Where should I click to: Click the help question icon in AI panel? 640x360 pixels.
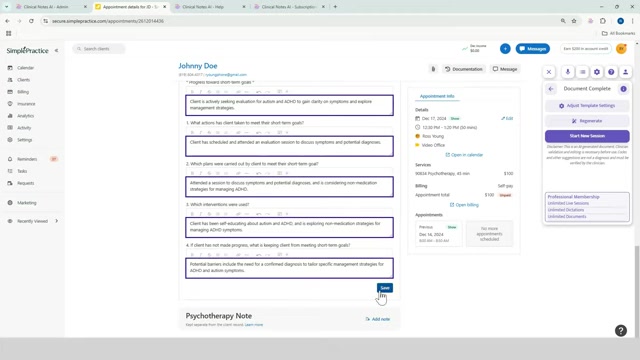click(x=611, y=72)
